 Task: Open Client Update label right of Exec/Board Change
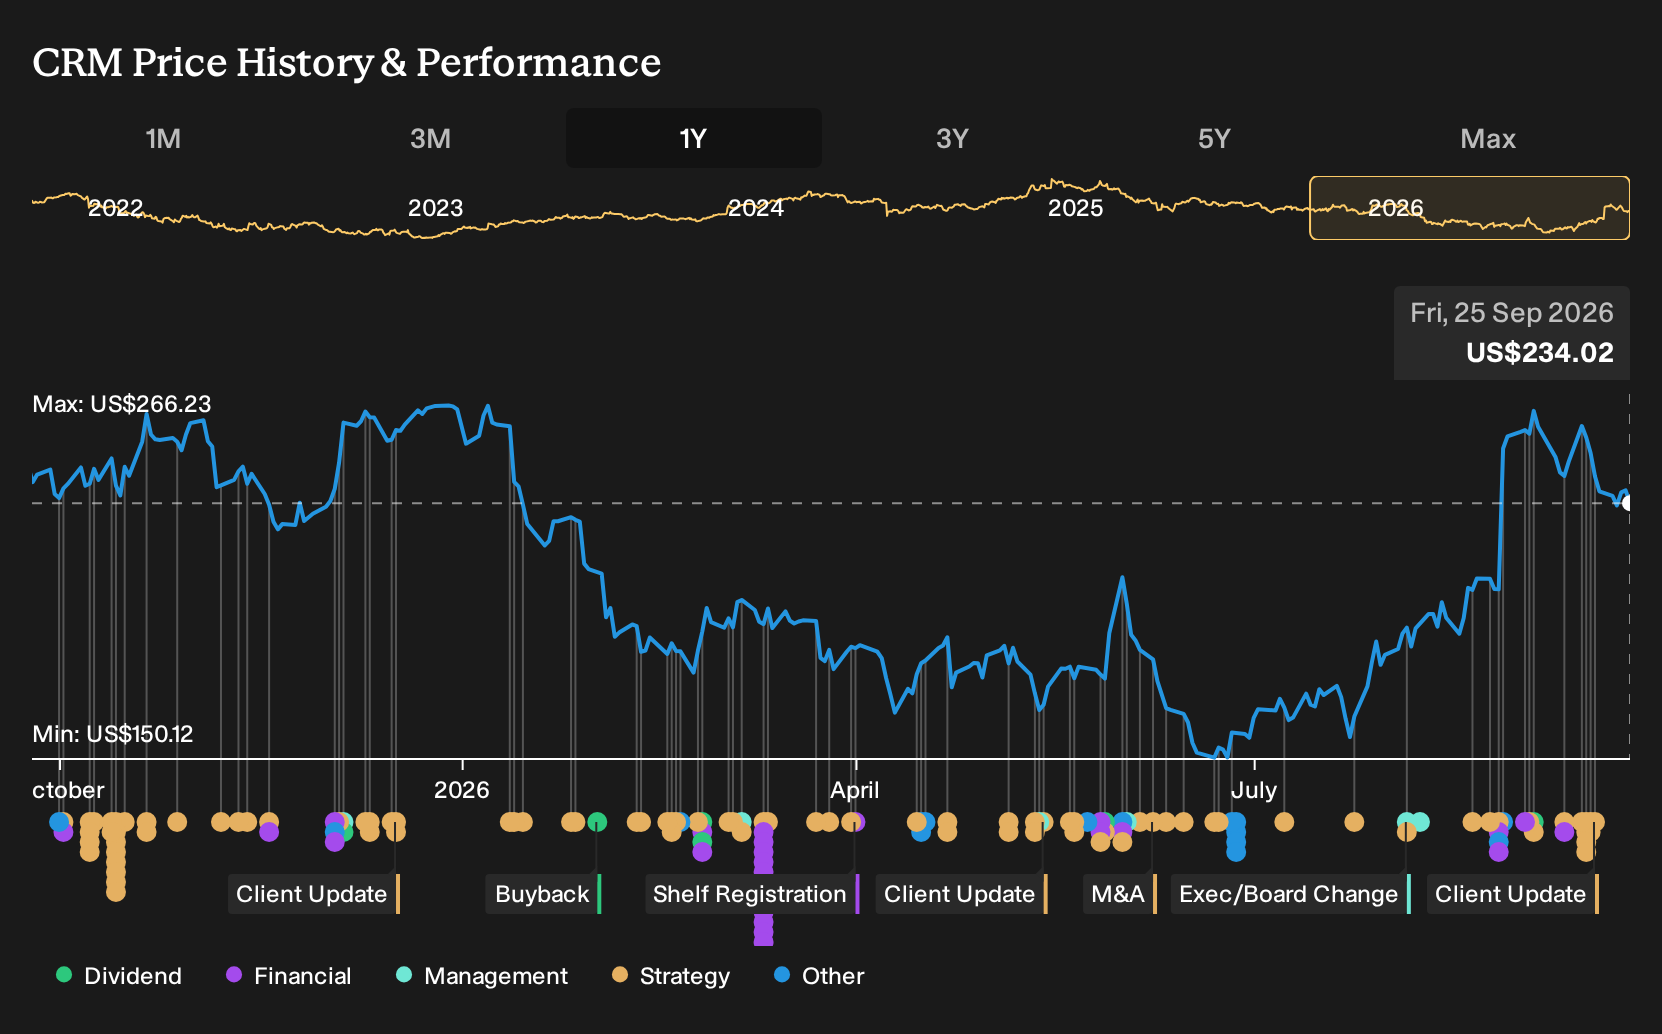coord(1512,894)
